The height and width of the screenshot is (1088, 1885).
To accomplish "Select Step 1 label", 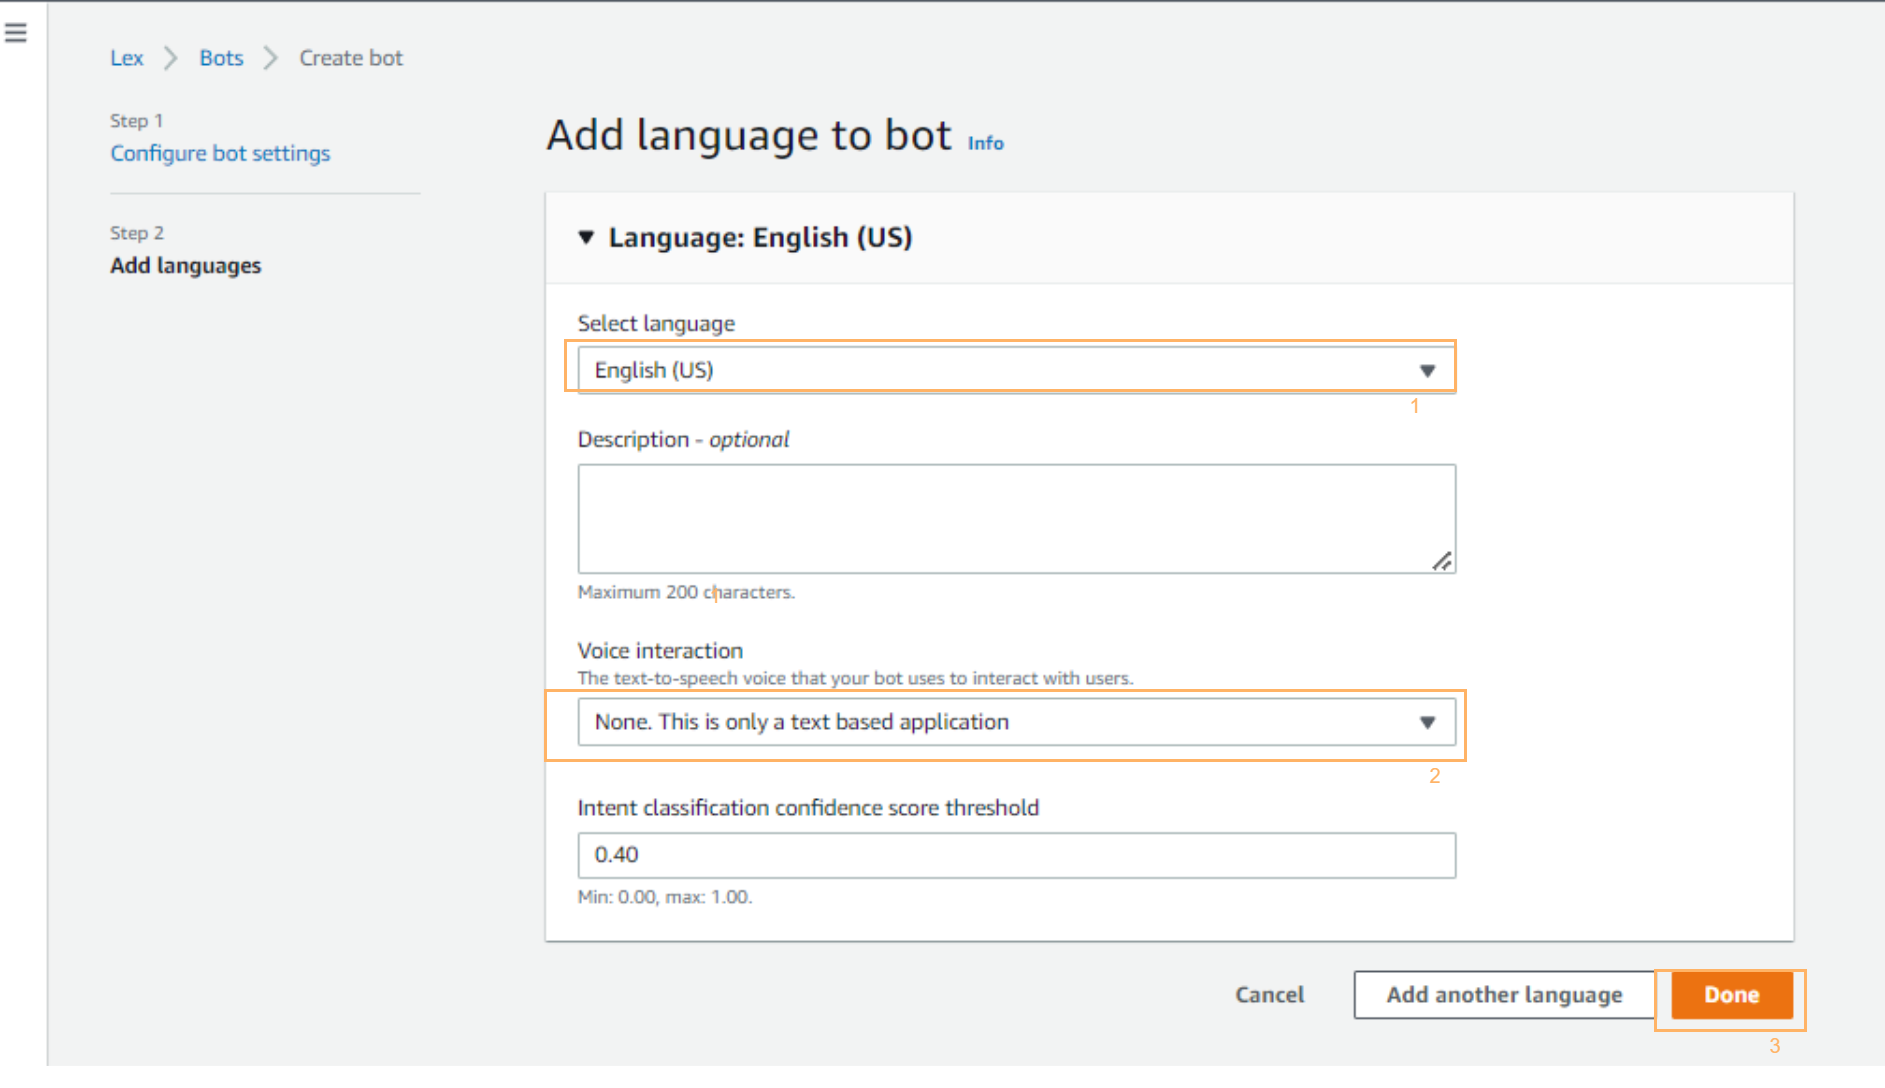I will [136, 121].
